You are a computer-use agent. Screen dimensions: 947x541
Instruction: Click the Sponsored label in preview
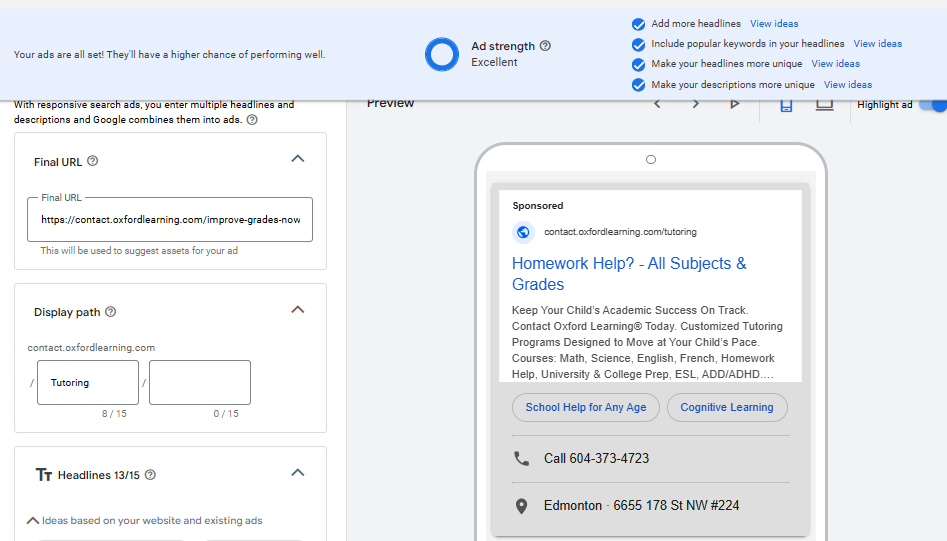538,205
